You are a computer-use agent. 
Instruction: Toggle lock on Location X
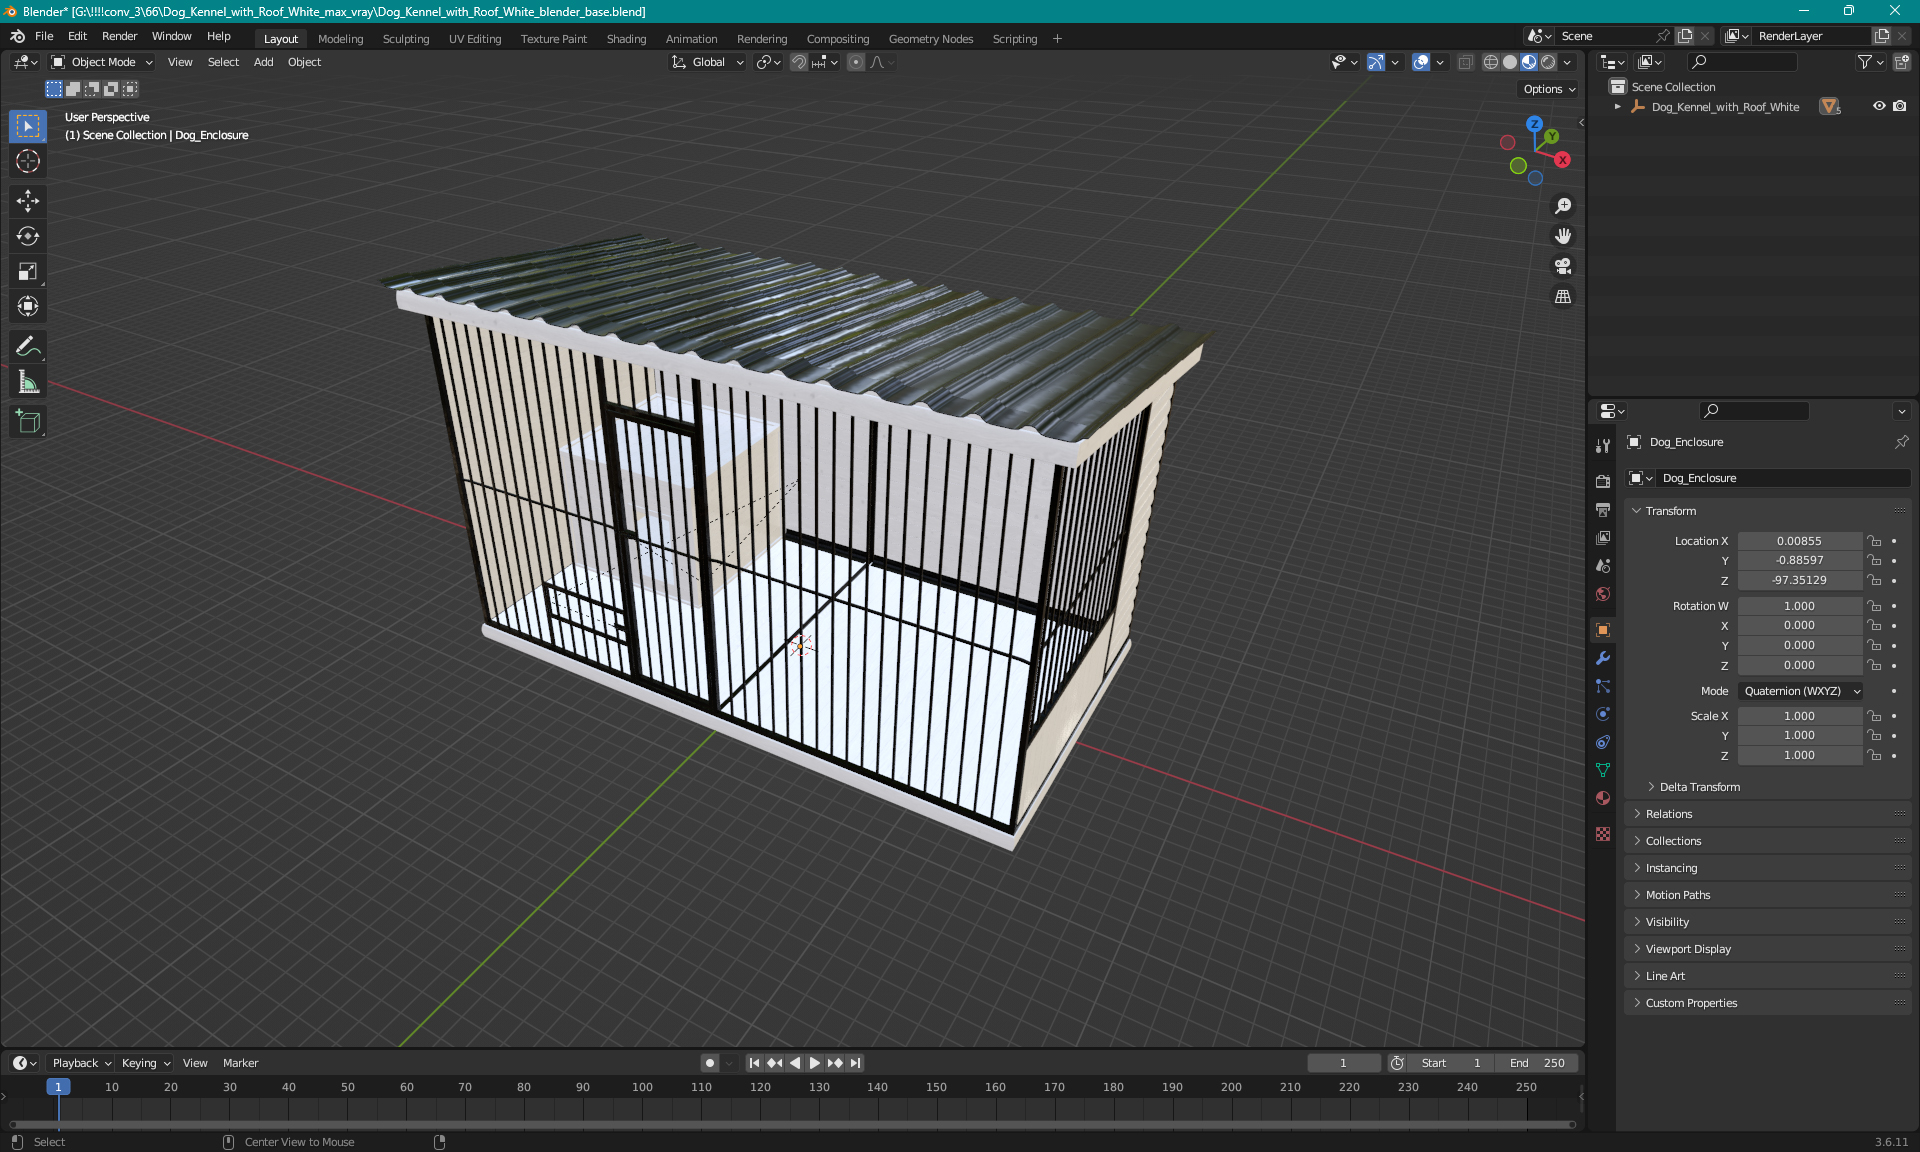tap(1875, 541)
